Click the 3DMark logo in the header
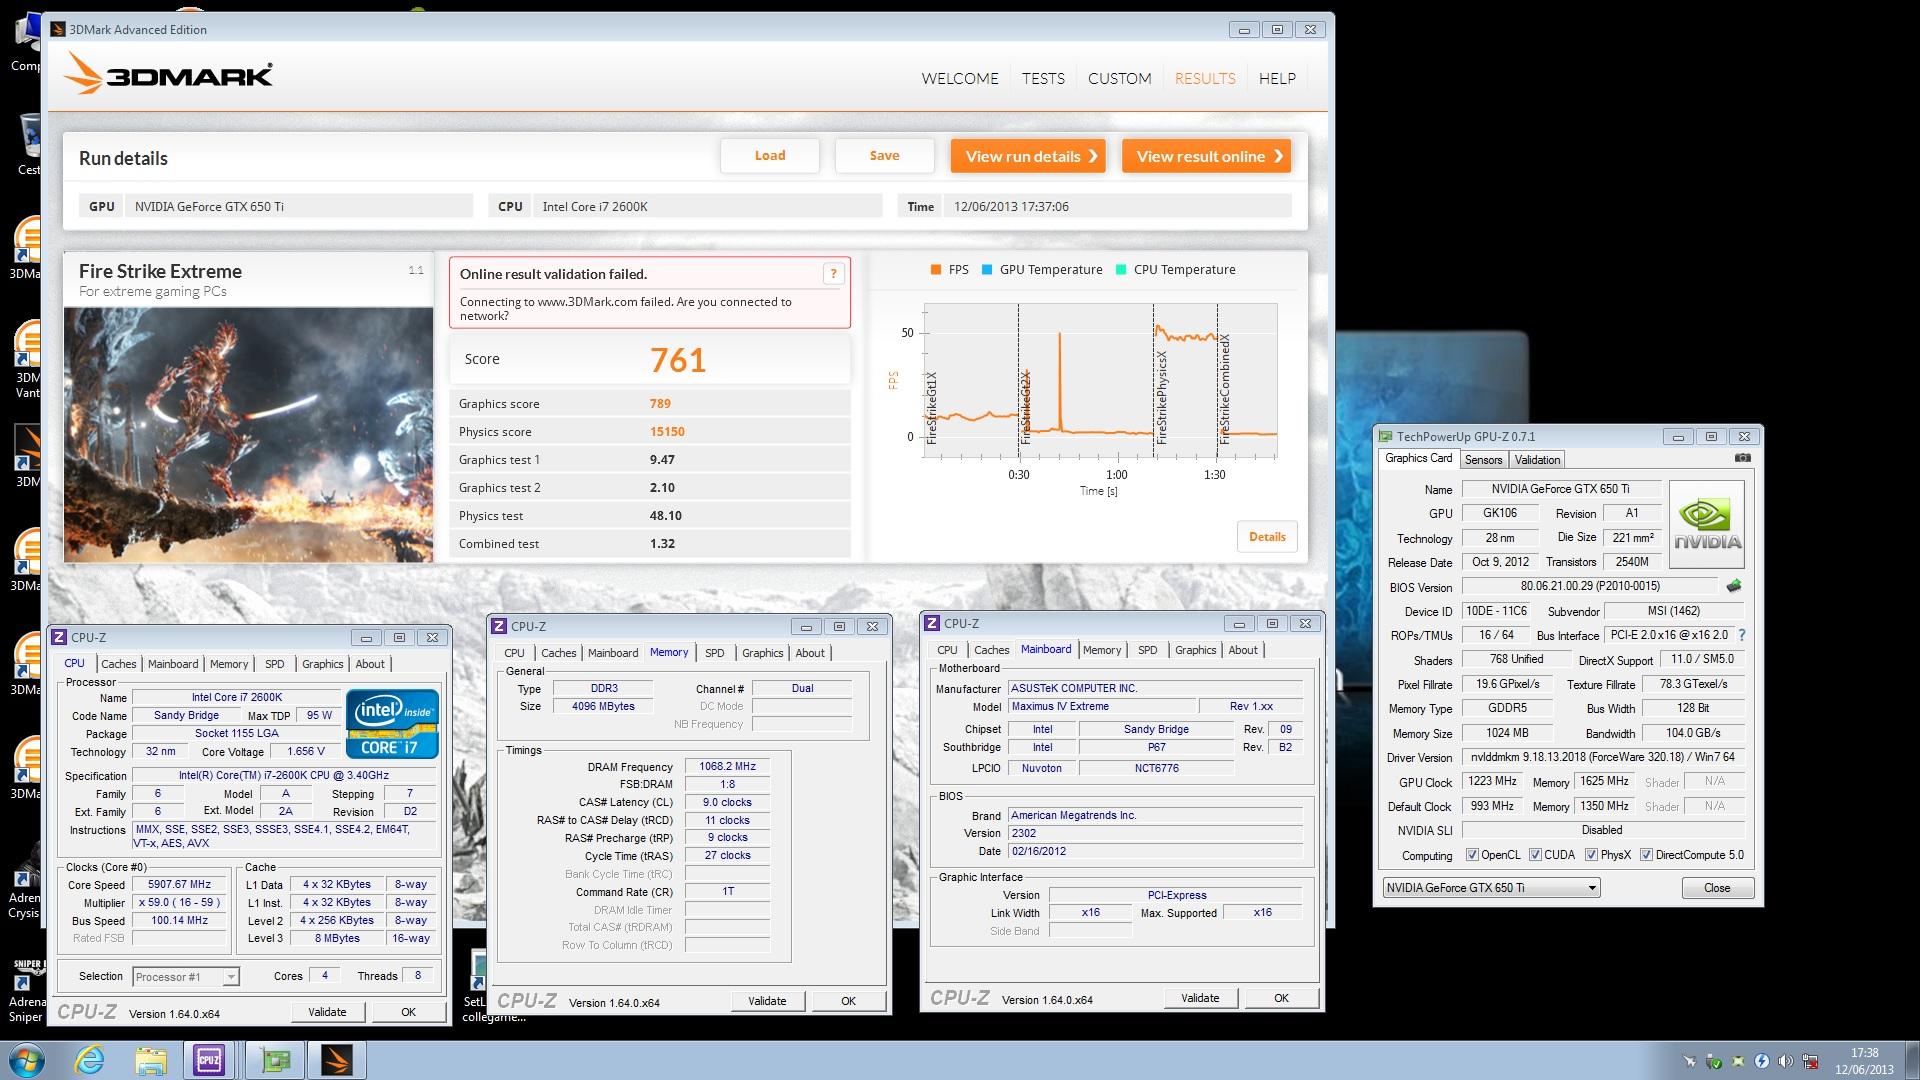This screenshot has height=1080, width=1920. (168, 75)
